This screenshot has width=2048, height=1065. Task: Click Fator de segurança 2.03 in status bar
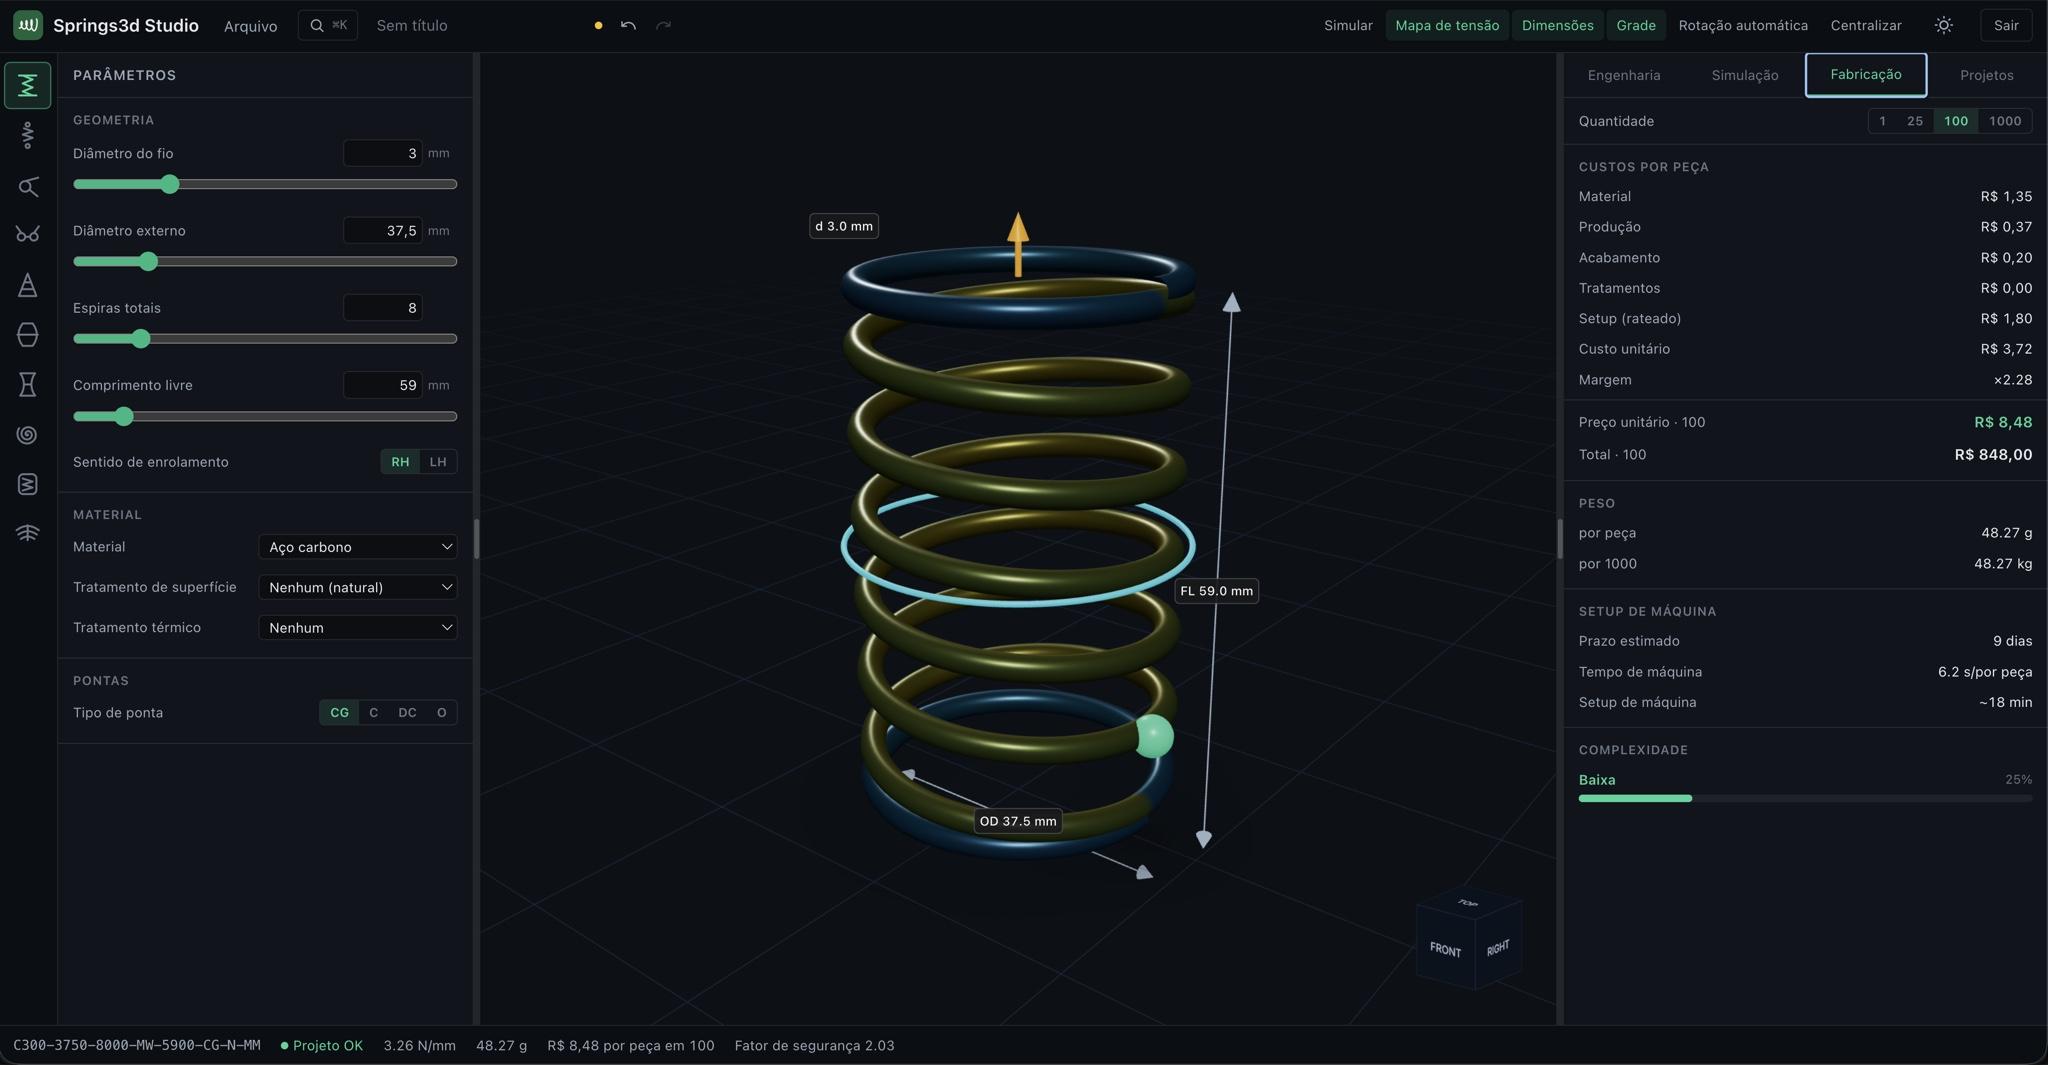[x=815, y=1045]
